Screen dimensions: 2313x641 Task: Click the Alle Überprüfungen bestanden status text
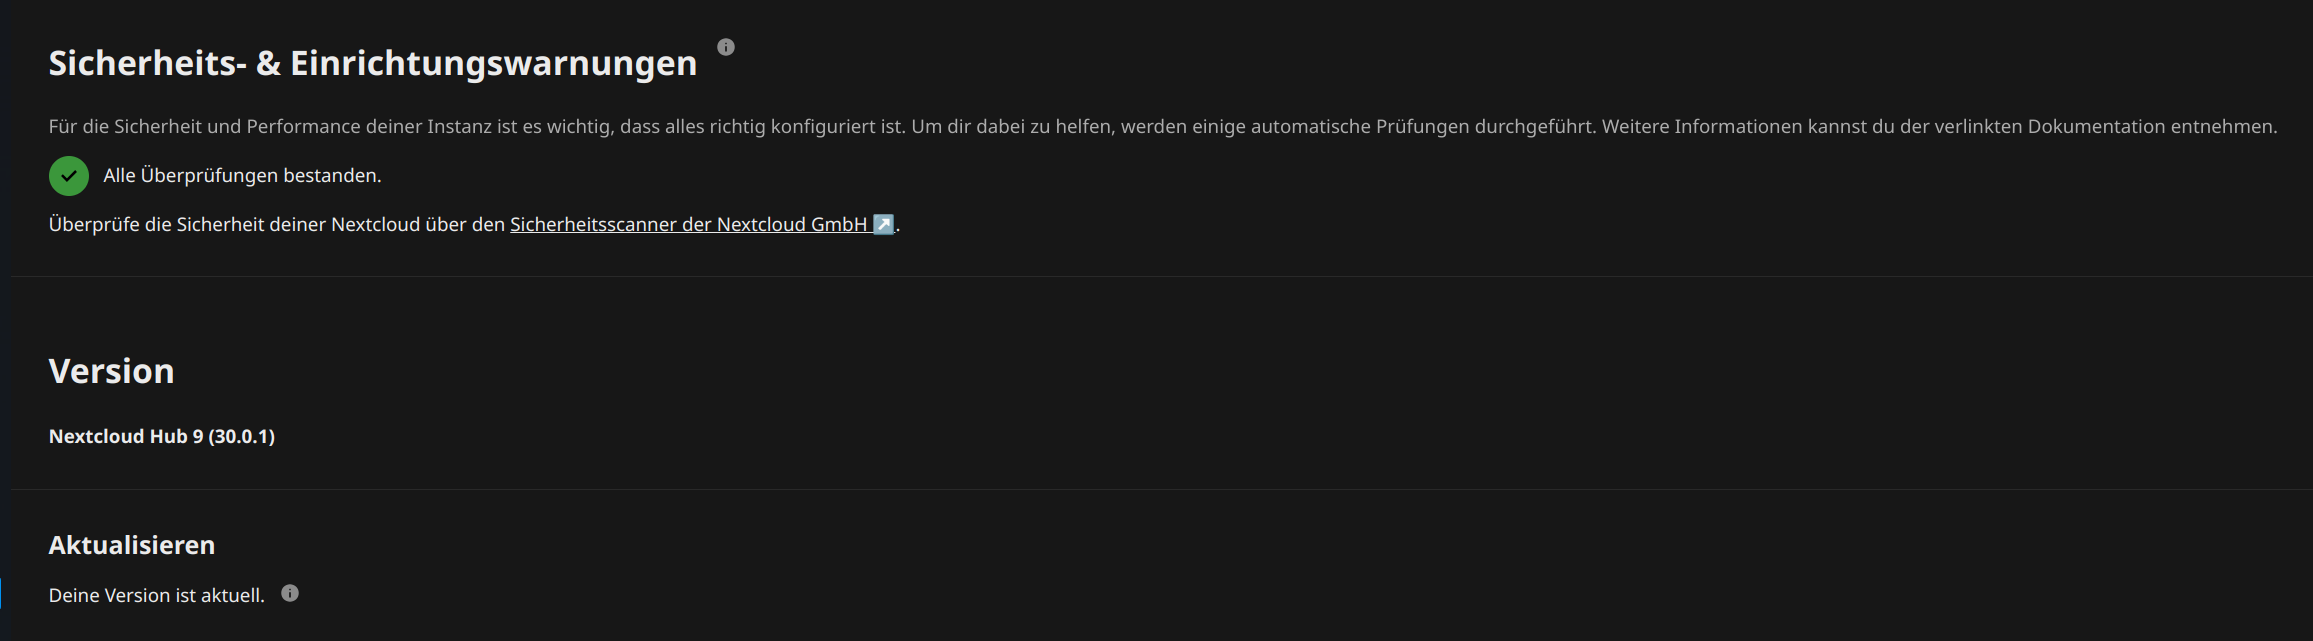[242, 176]
